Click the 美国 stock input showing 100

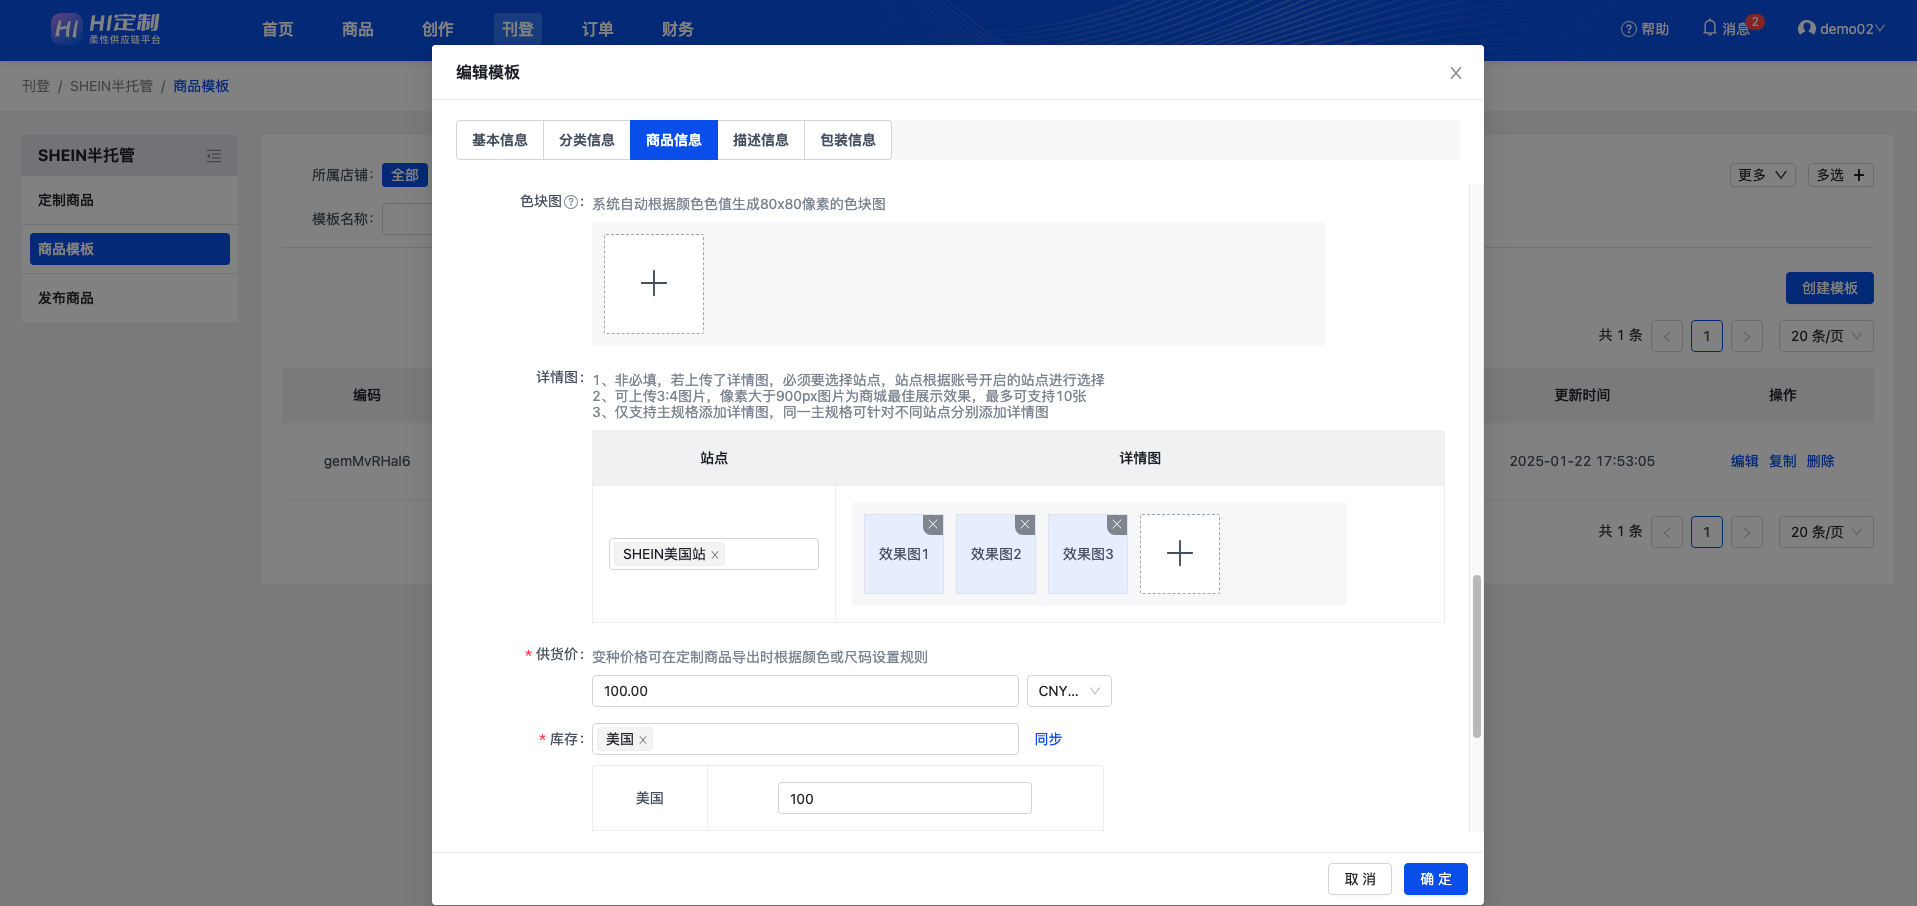[905, 798]
